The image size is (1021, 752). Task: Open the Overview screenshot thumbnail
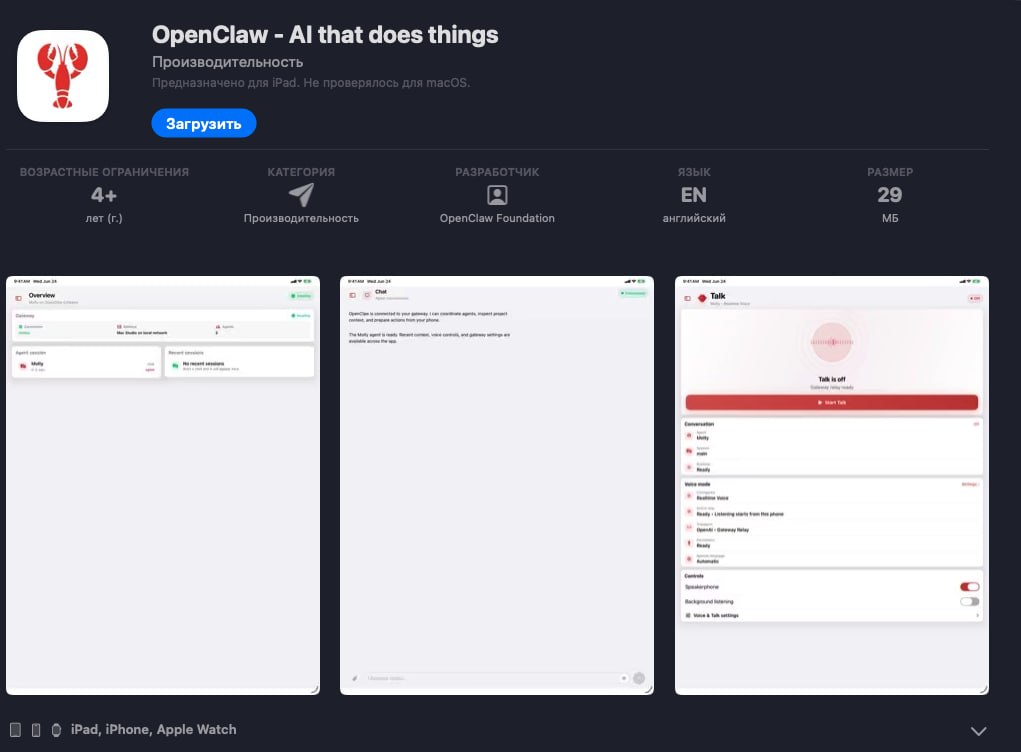click(x=163, y=485)
